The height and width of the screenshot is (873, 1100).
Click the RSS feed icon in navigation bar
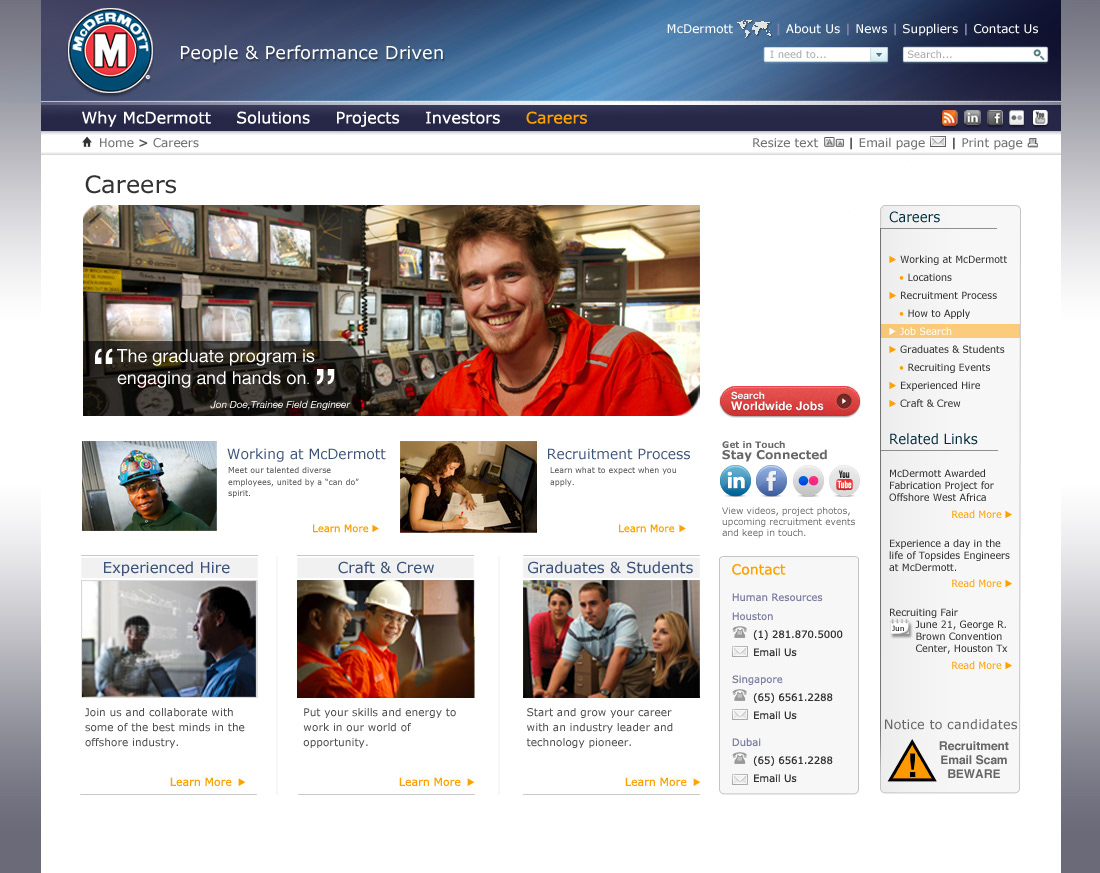949,118
